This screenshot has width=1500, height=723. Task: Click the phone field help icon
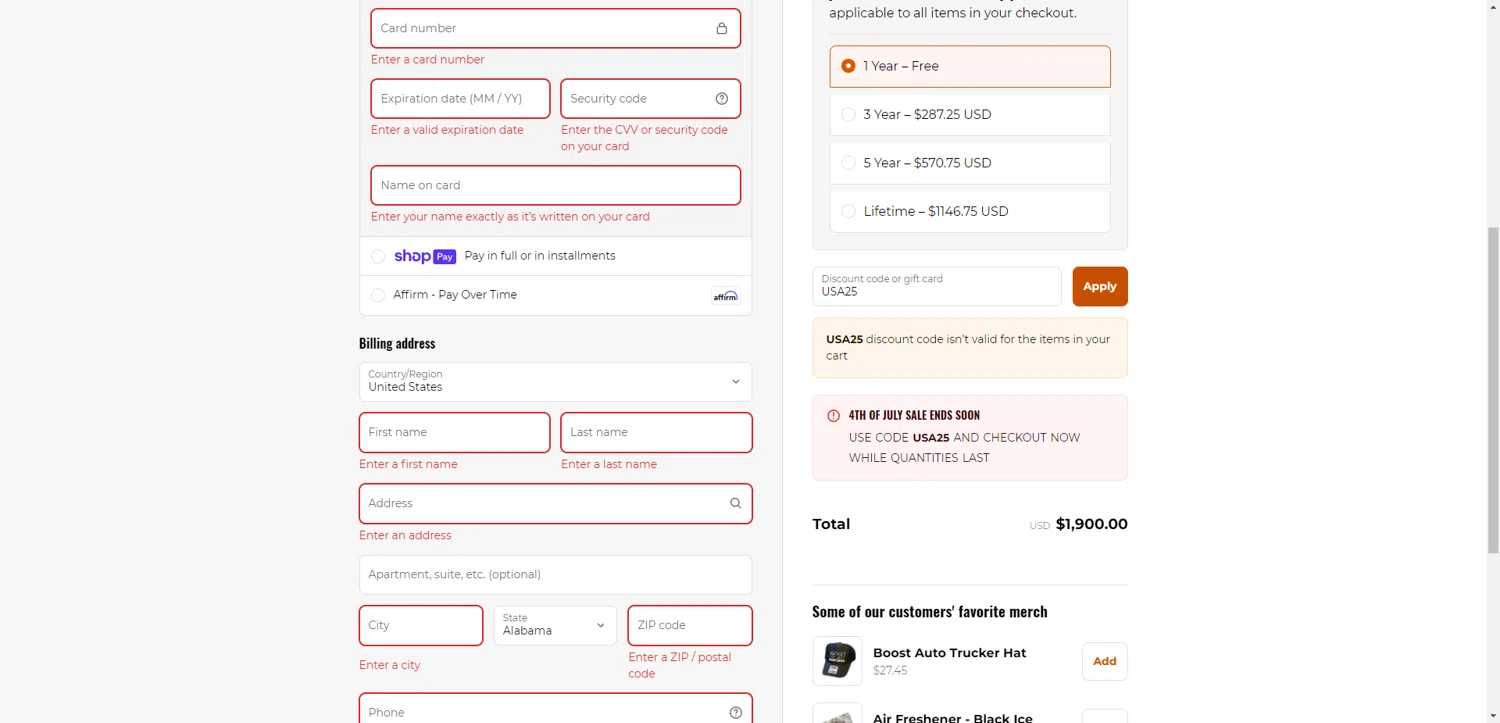[x=735, y=712]
